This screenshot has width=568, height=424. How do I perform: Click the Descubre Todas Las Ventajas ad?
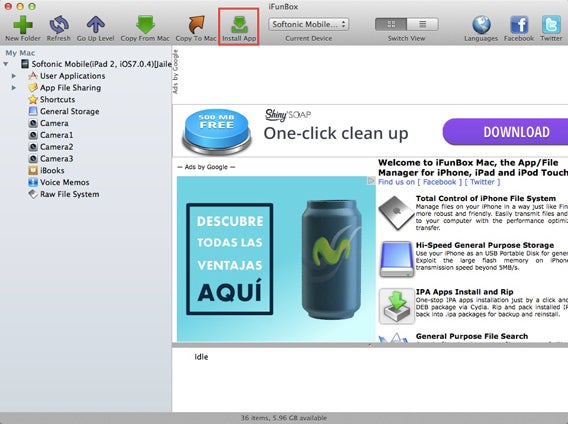pyautogui.click(x=276, y=259)
